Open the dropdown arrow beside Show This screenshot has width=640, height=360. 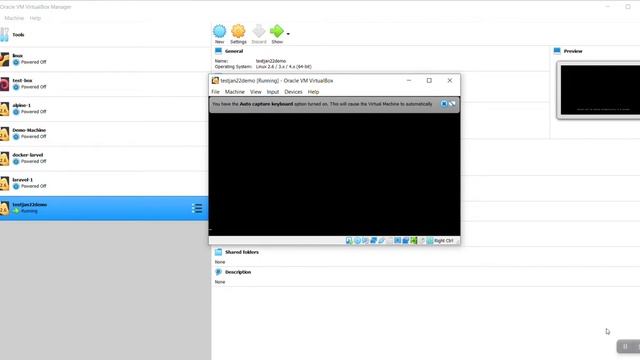point(288,34)
